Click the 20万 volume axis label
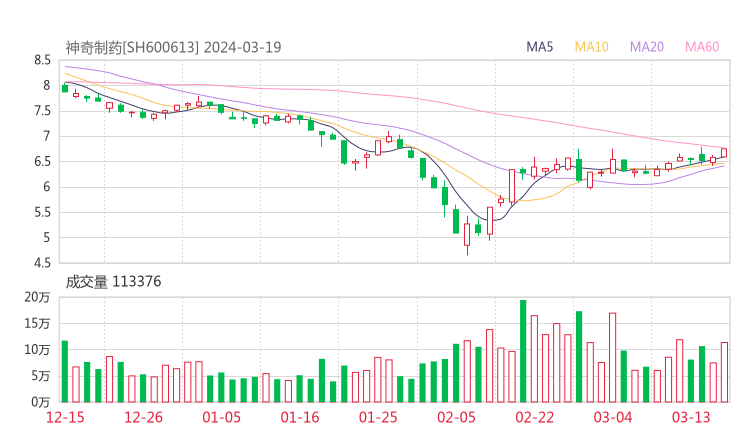 coord(37,298)
